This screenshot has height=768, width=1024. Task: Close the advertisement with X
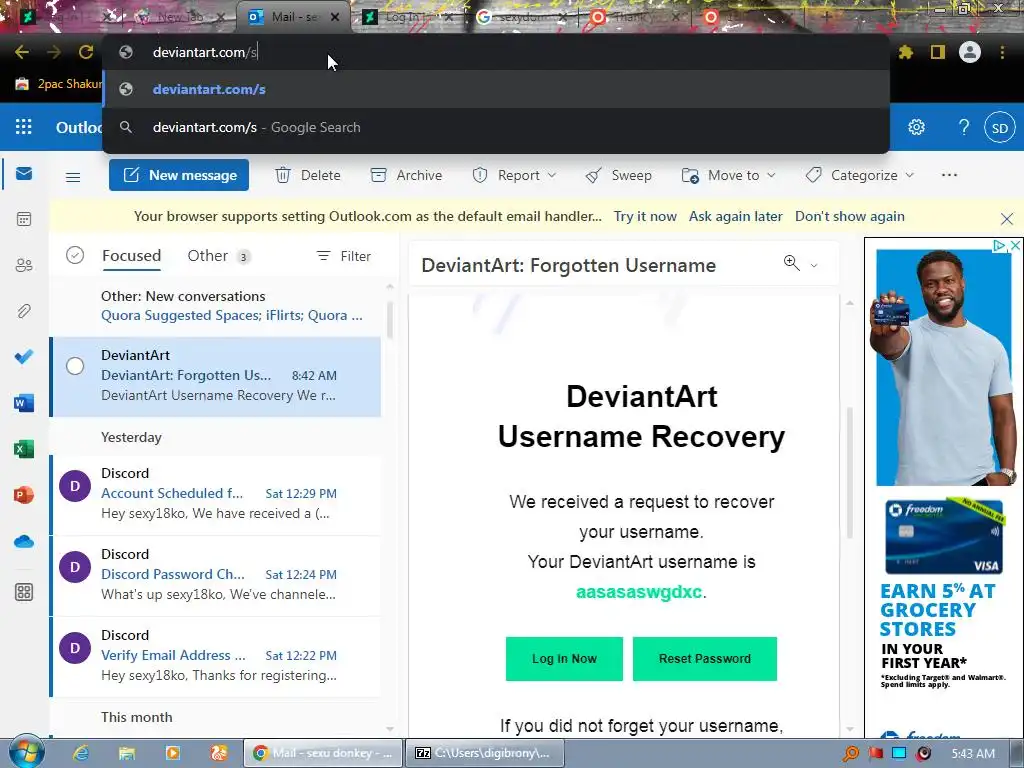point(1016,246)
